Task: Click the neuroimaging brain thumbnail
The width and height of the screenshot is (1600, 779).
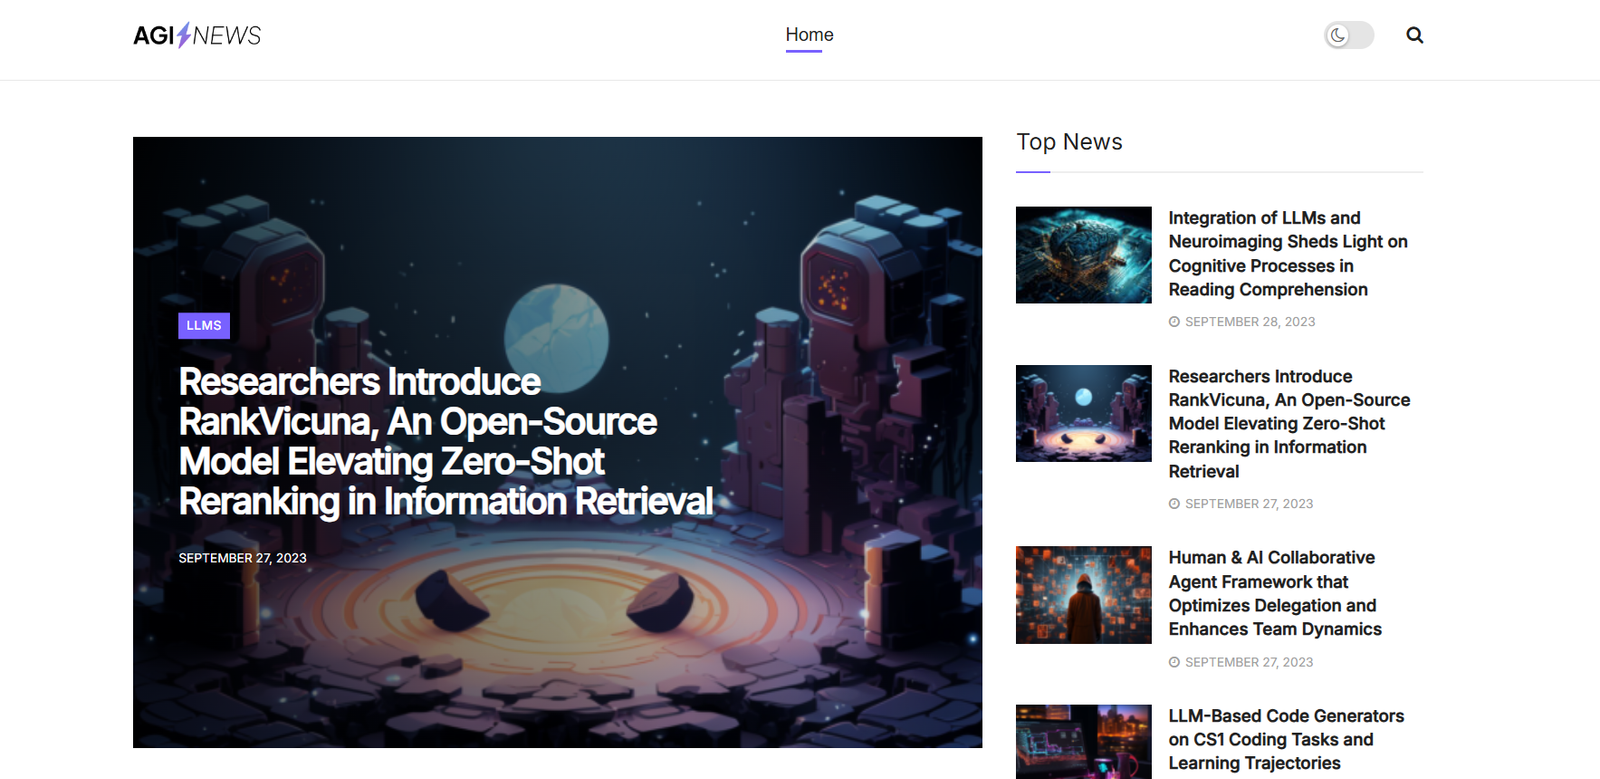Action: pyautogui.click(x=1083, y=255)
